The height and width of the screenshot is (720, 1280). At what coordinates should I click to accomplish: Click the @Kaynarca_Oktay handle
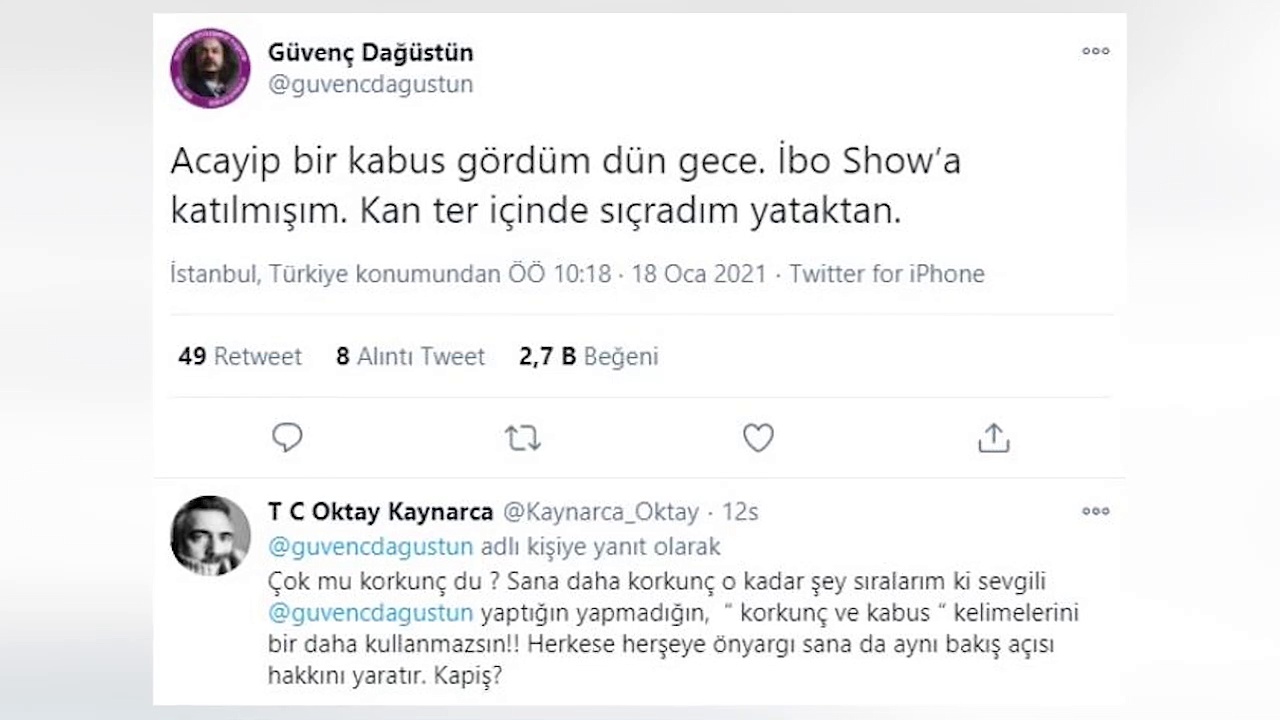(x=600, y=512)
